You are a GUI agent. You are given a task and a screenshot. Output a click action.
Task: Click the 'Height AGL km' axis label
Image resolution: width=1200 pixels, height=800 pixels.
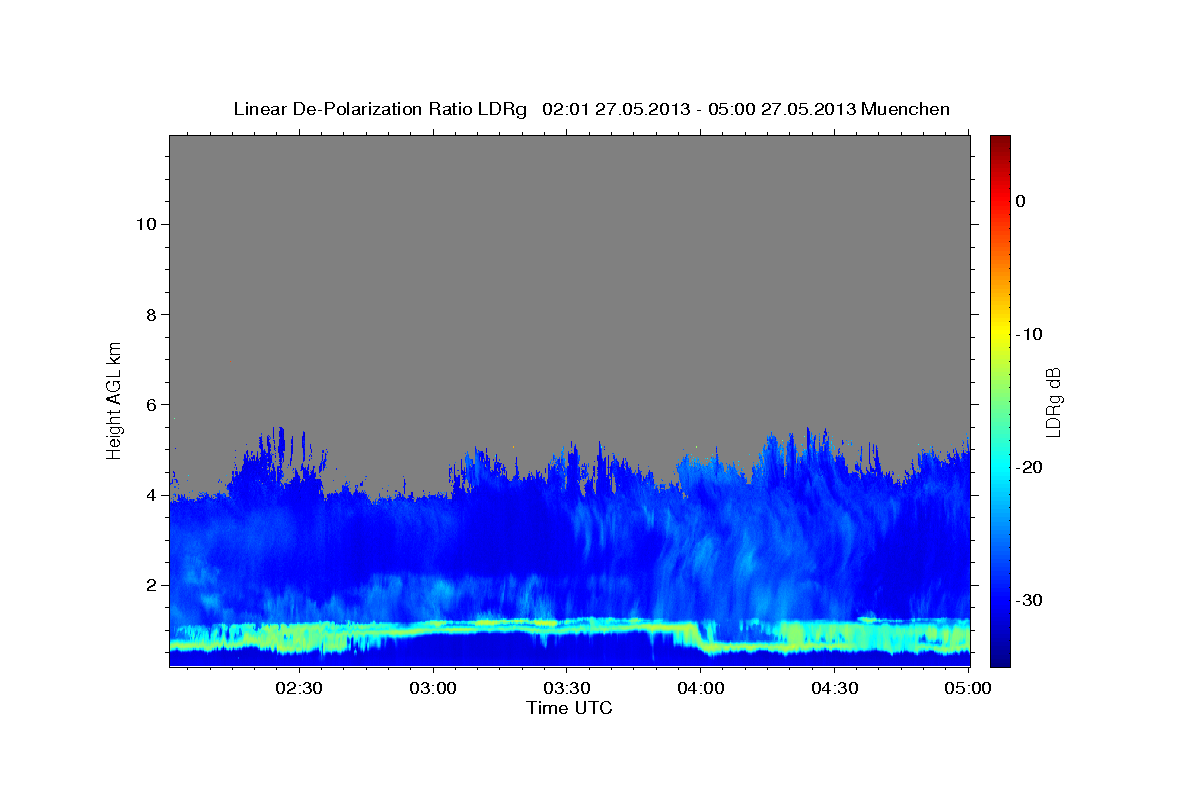click(x=115, y=399)
